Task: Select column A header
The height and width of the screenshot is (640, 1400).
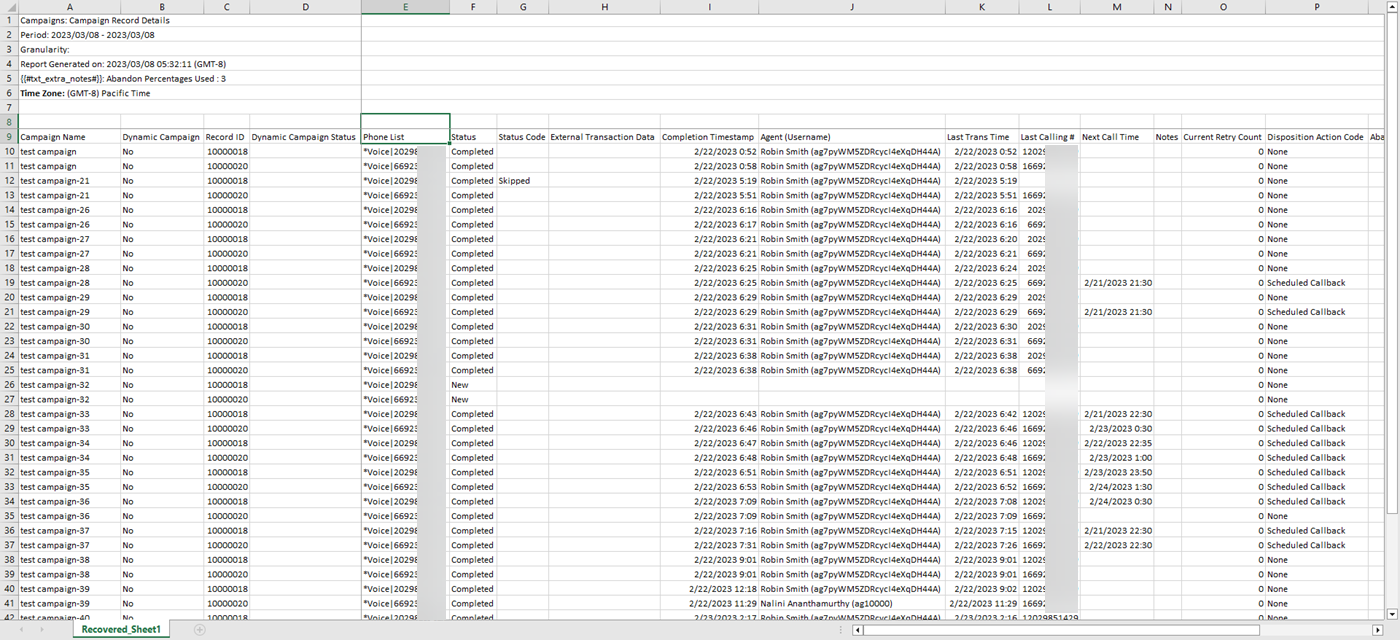Action: tap(69, 6)
